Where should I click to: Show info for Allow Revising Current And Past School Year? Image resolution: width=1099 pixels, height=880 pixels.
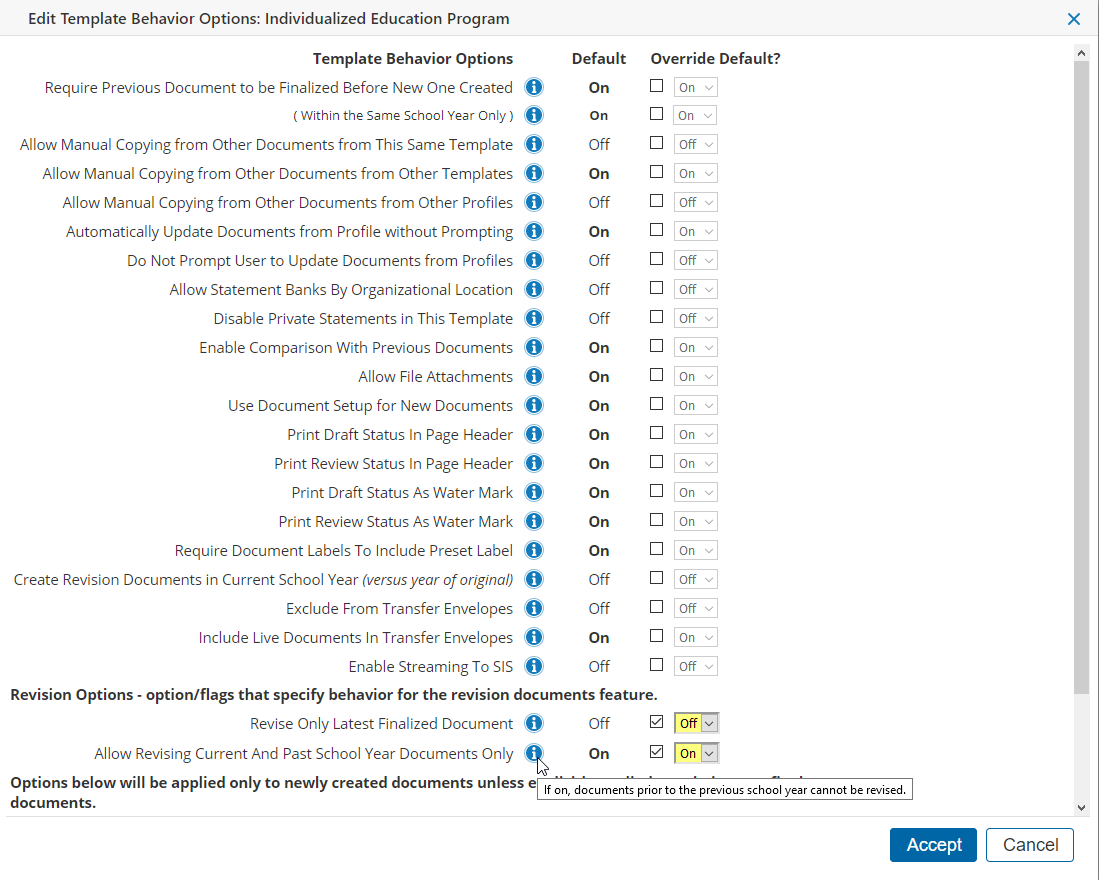tap(533, 753)
